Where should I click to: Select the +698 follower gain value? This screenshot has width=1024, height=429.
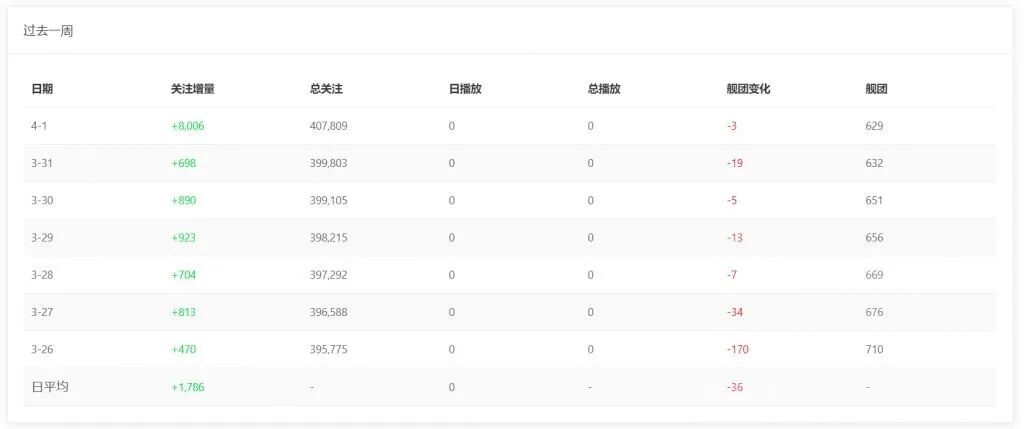(184, 163)
